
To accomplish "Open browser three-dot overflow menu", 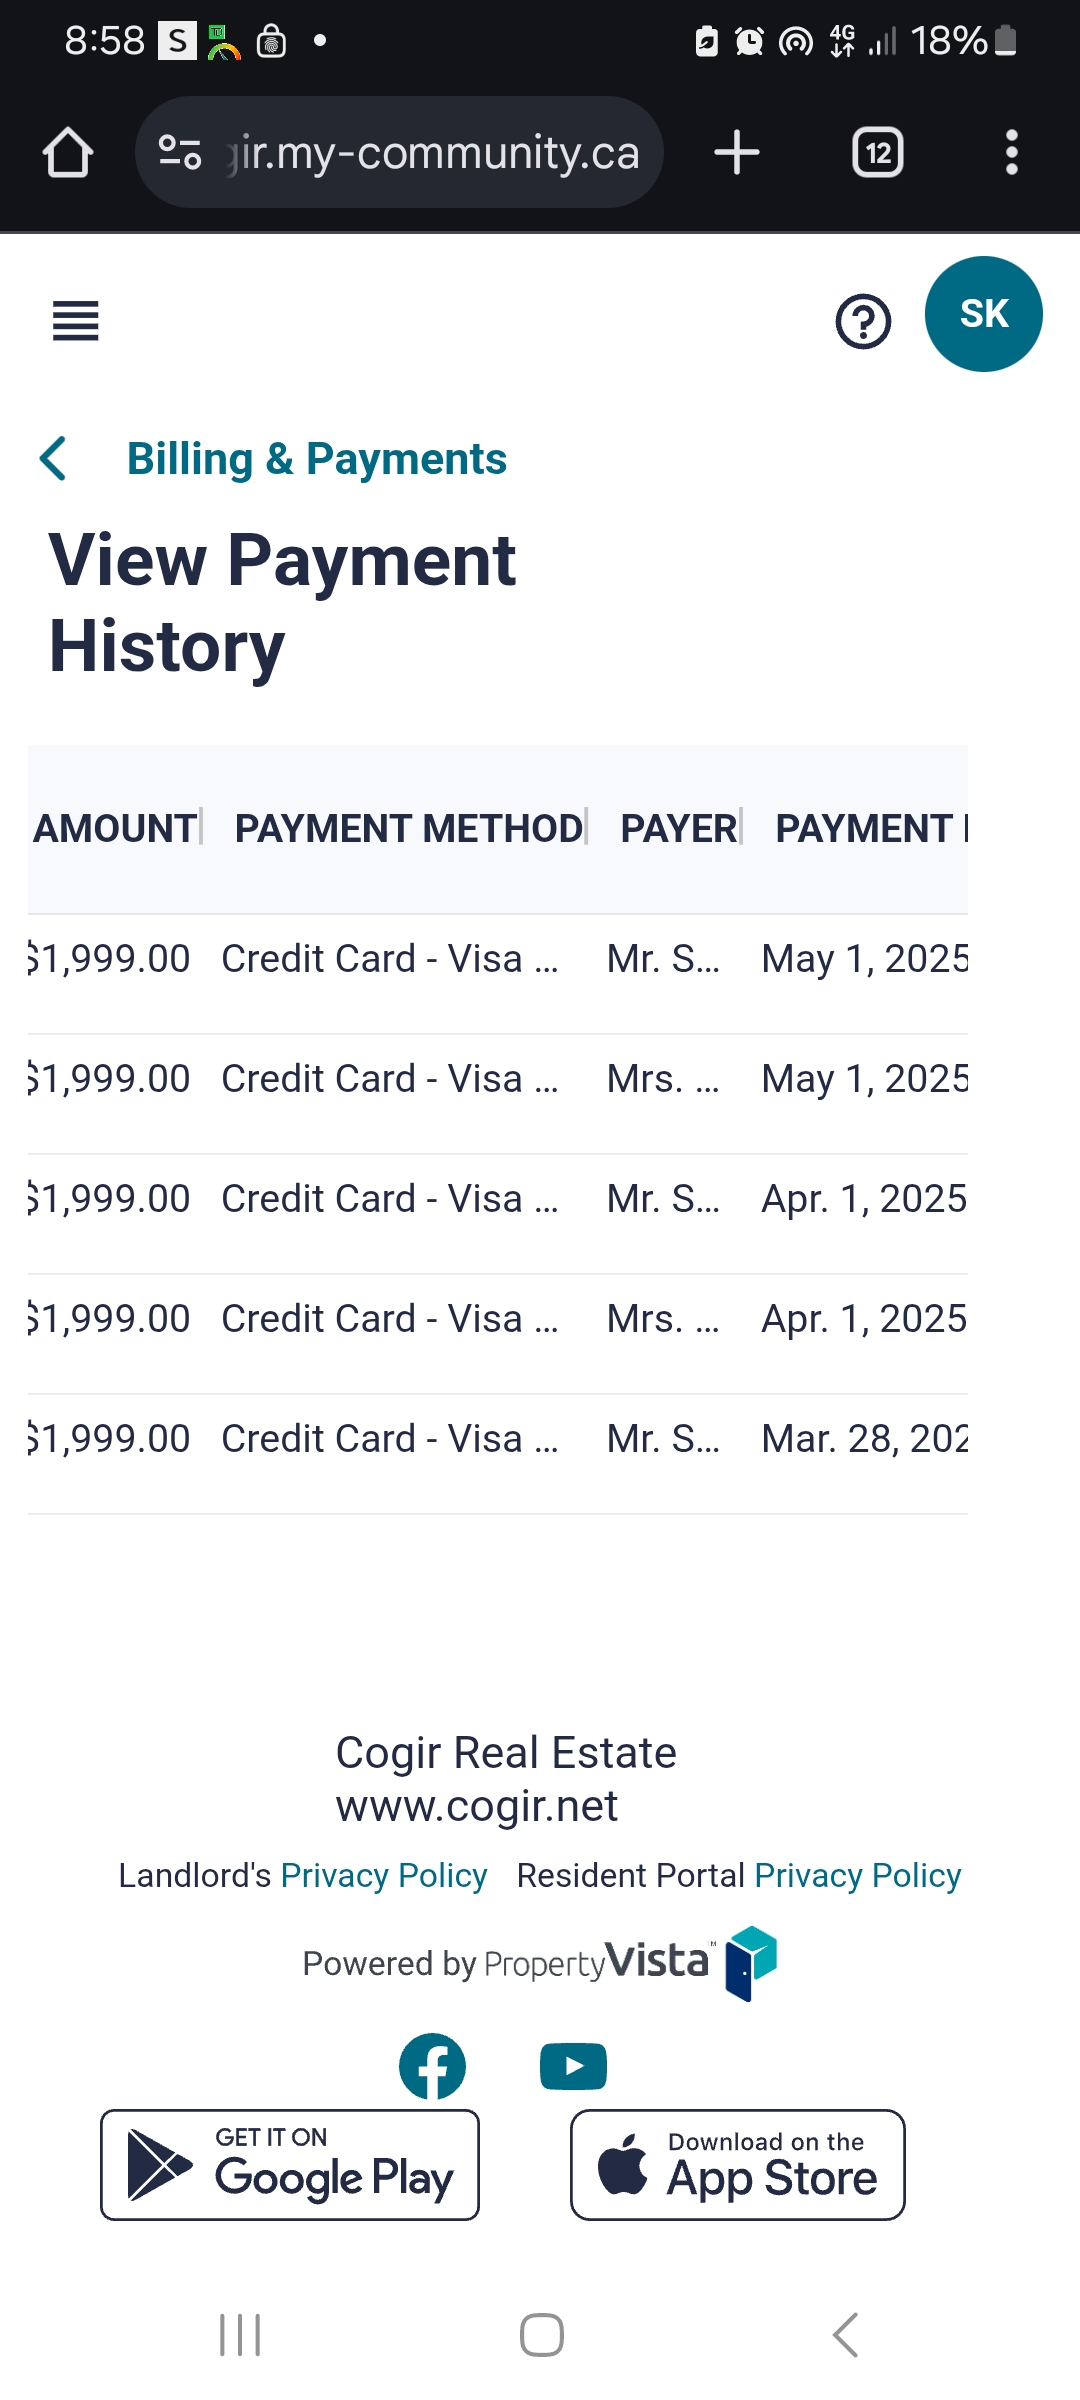I will pyautogui.click(x=1011, y=153).
